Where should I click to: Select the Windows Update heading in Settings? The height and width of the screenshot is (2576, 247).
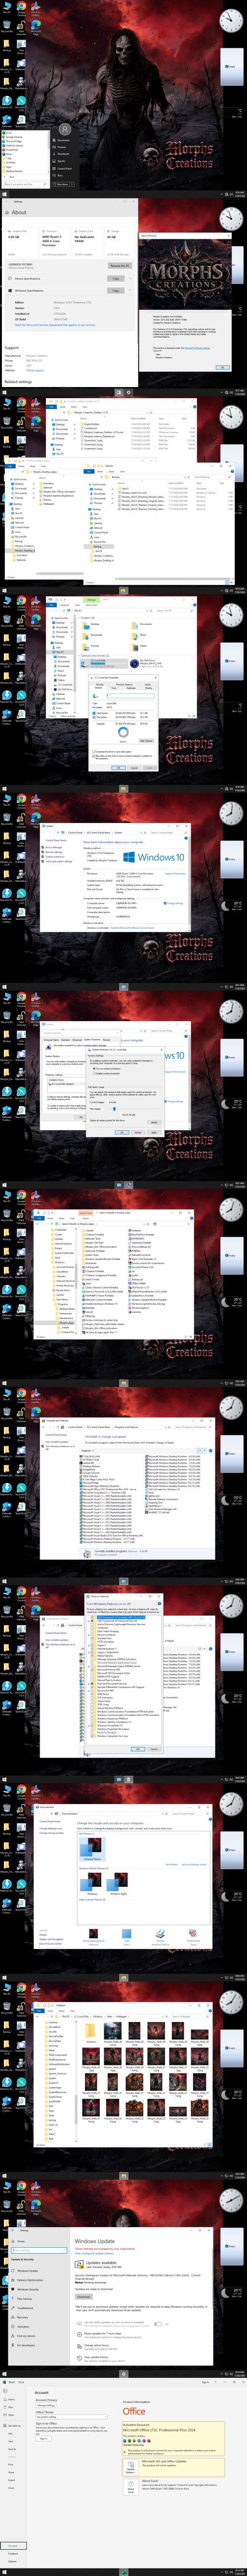pyautogui.click(x=94, y=2241)
